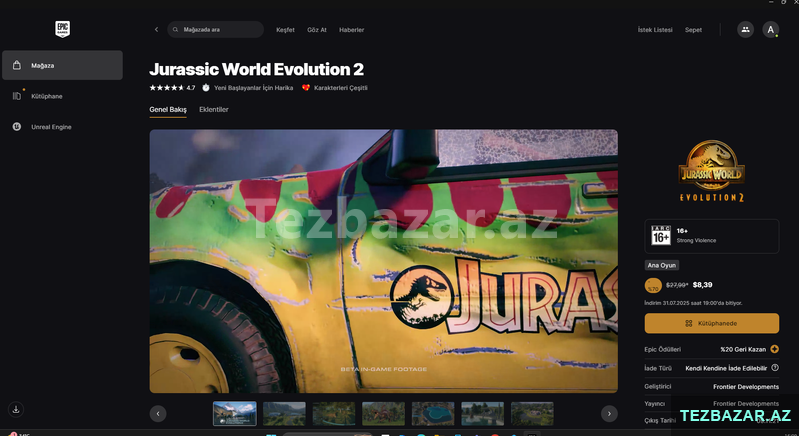Click the Epic Games logo
This screenshot has width=799, height=436.
[62, 29]
